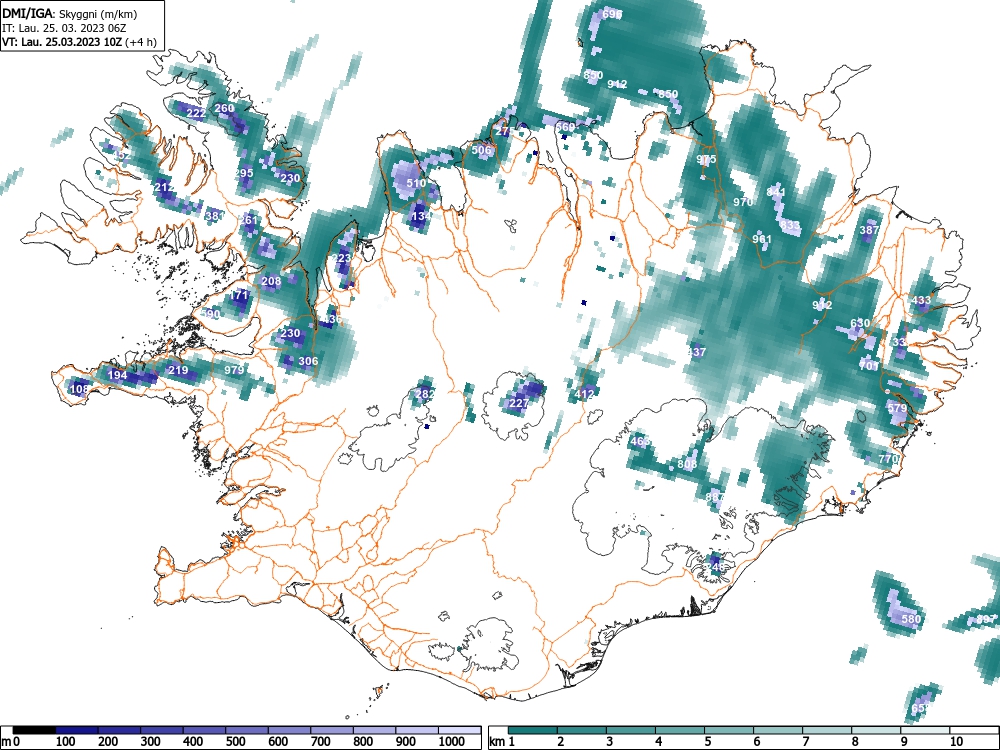Click the 579 visibility value on the east coast

pos(897,408)
